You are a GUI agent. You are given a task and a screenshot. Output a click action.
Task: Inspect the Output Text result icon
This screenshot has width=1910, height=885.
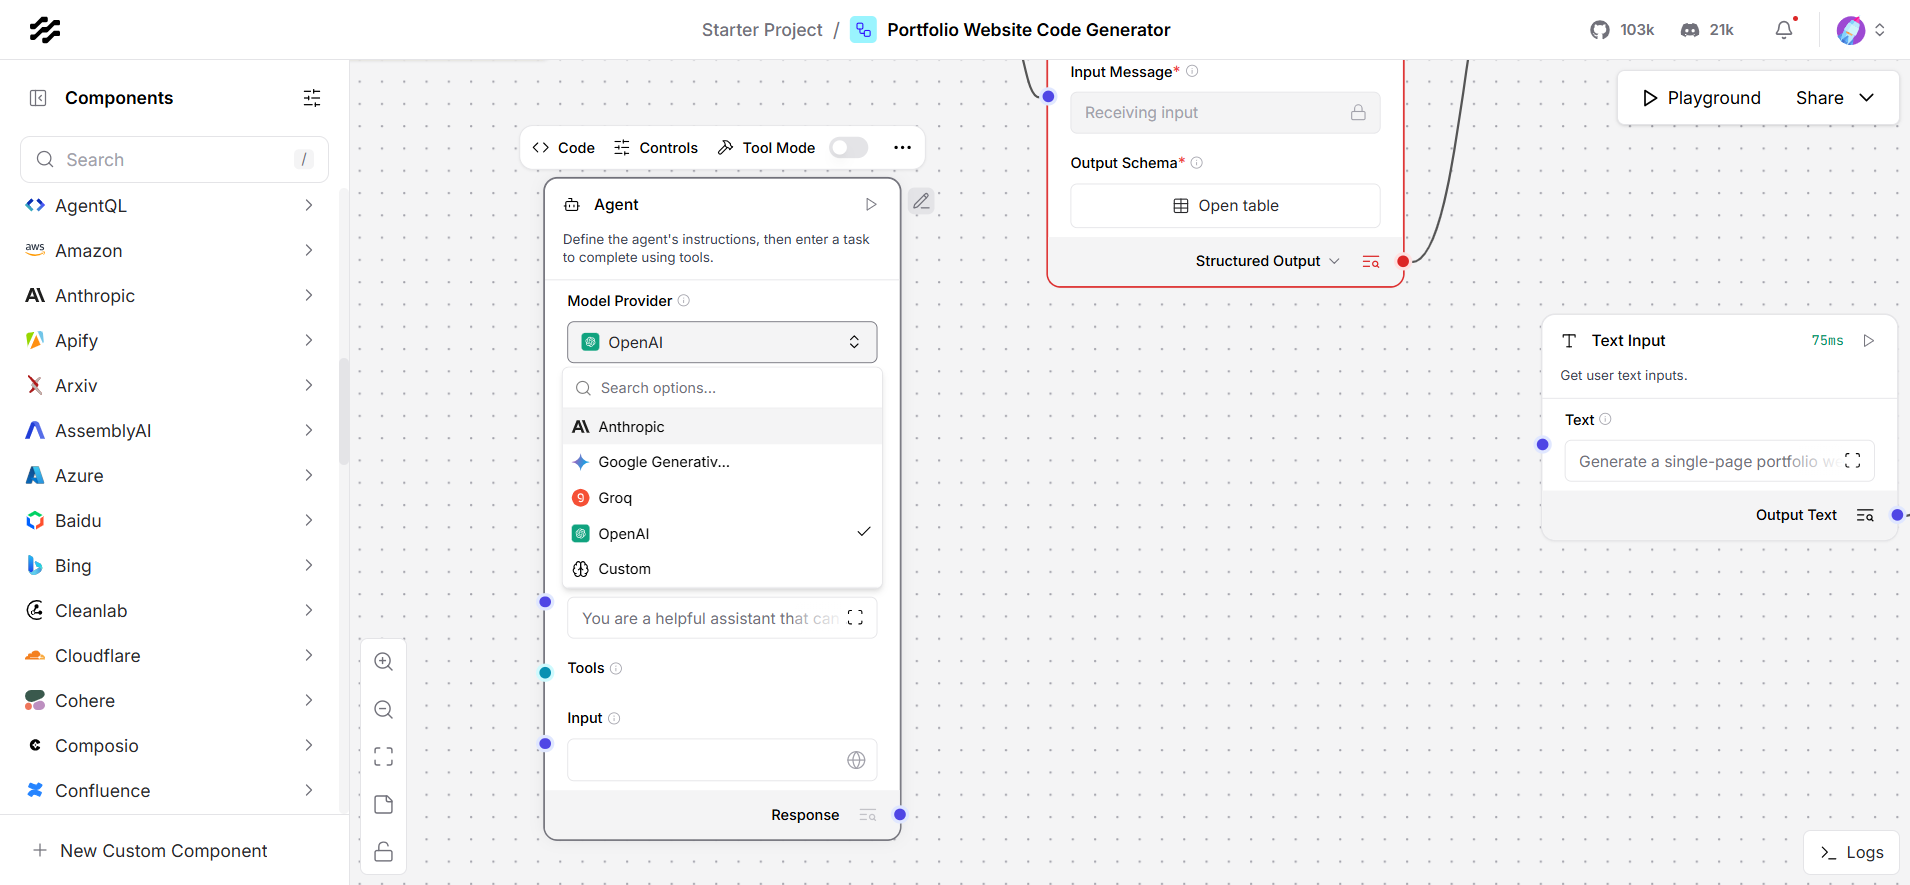pyautogui.click(x=1865, y=515)
